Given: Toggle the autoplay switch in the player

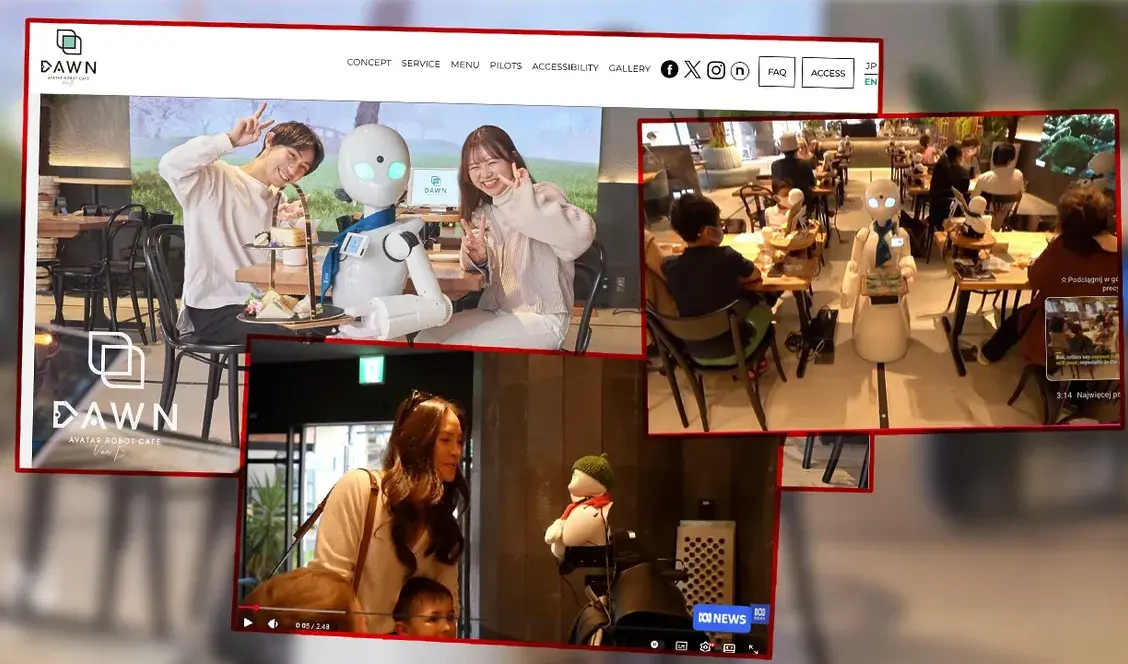Looking at the screenshot, I should click(x=656, y=645).
